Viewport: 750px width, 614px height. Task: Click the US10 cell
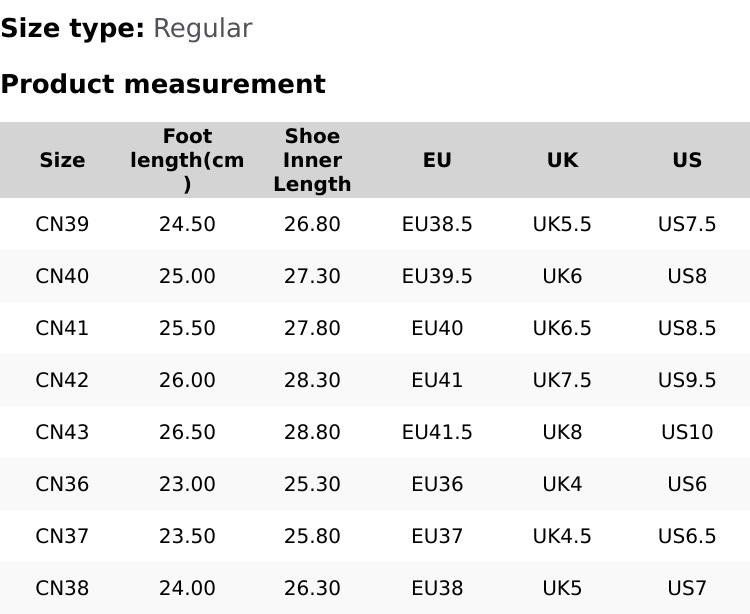coord(687,432)
